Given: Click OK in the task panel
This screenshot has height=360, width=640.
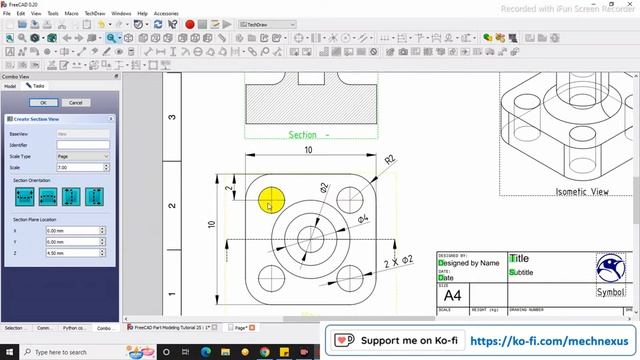Looking at the screenshot, I should (44, 103).
